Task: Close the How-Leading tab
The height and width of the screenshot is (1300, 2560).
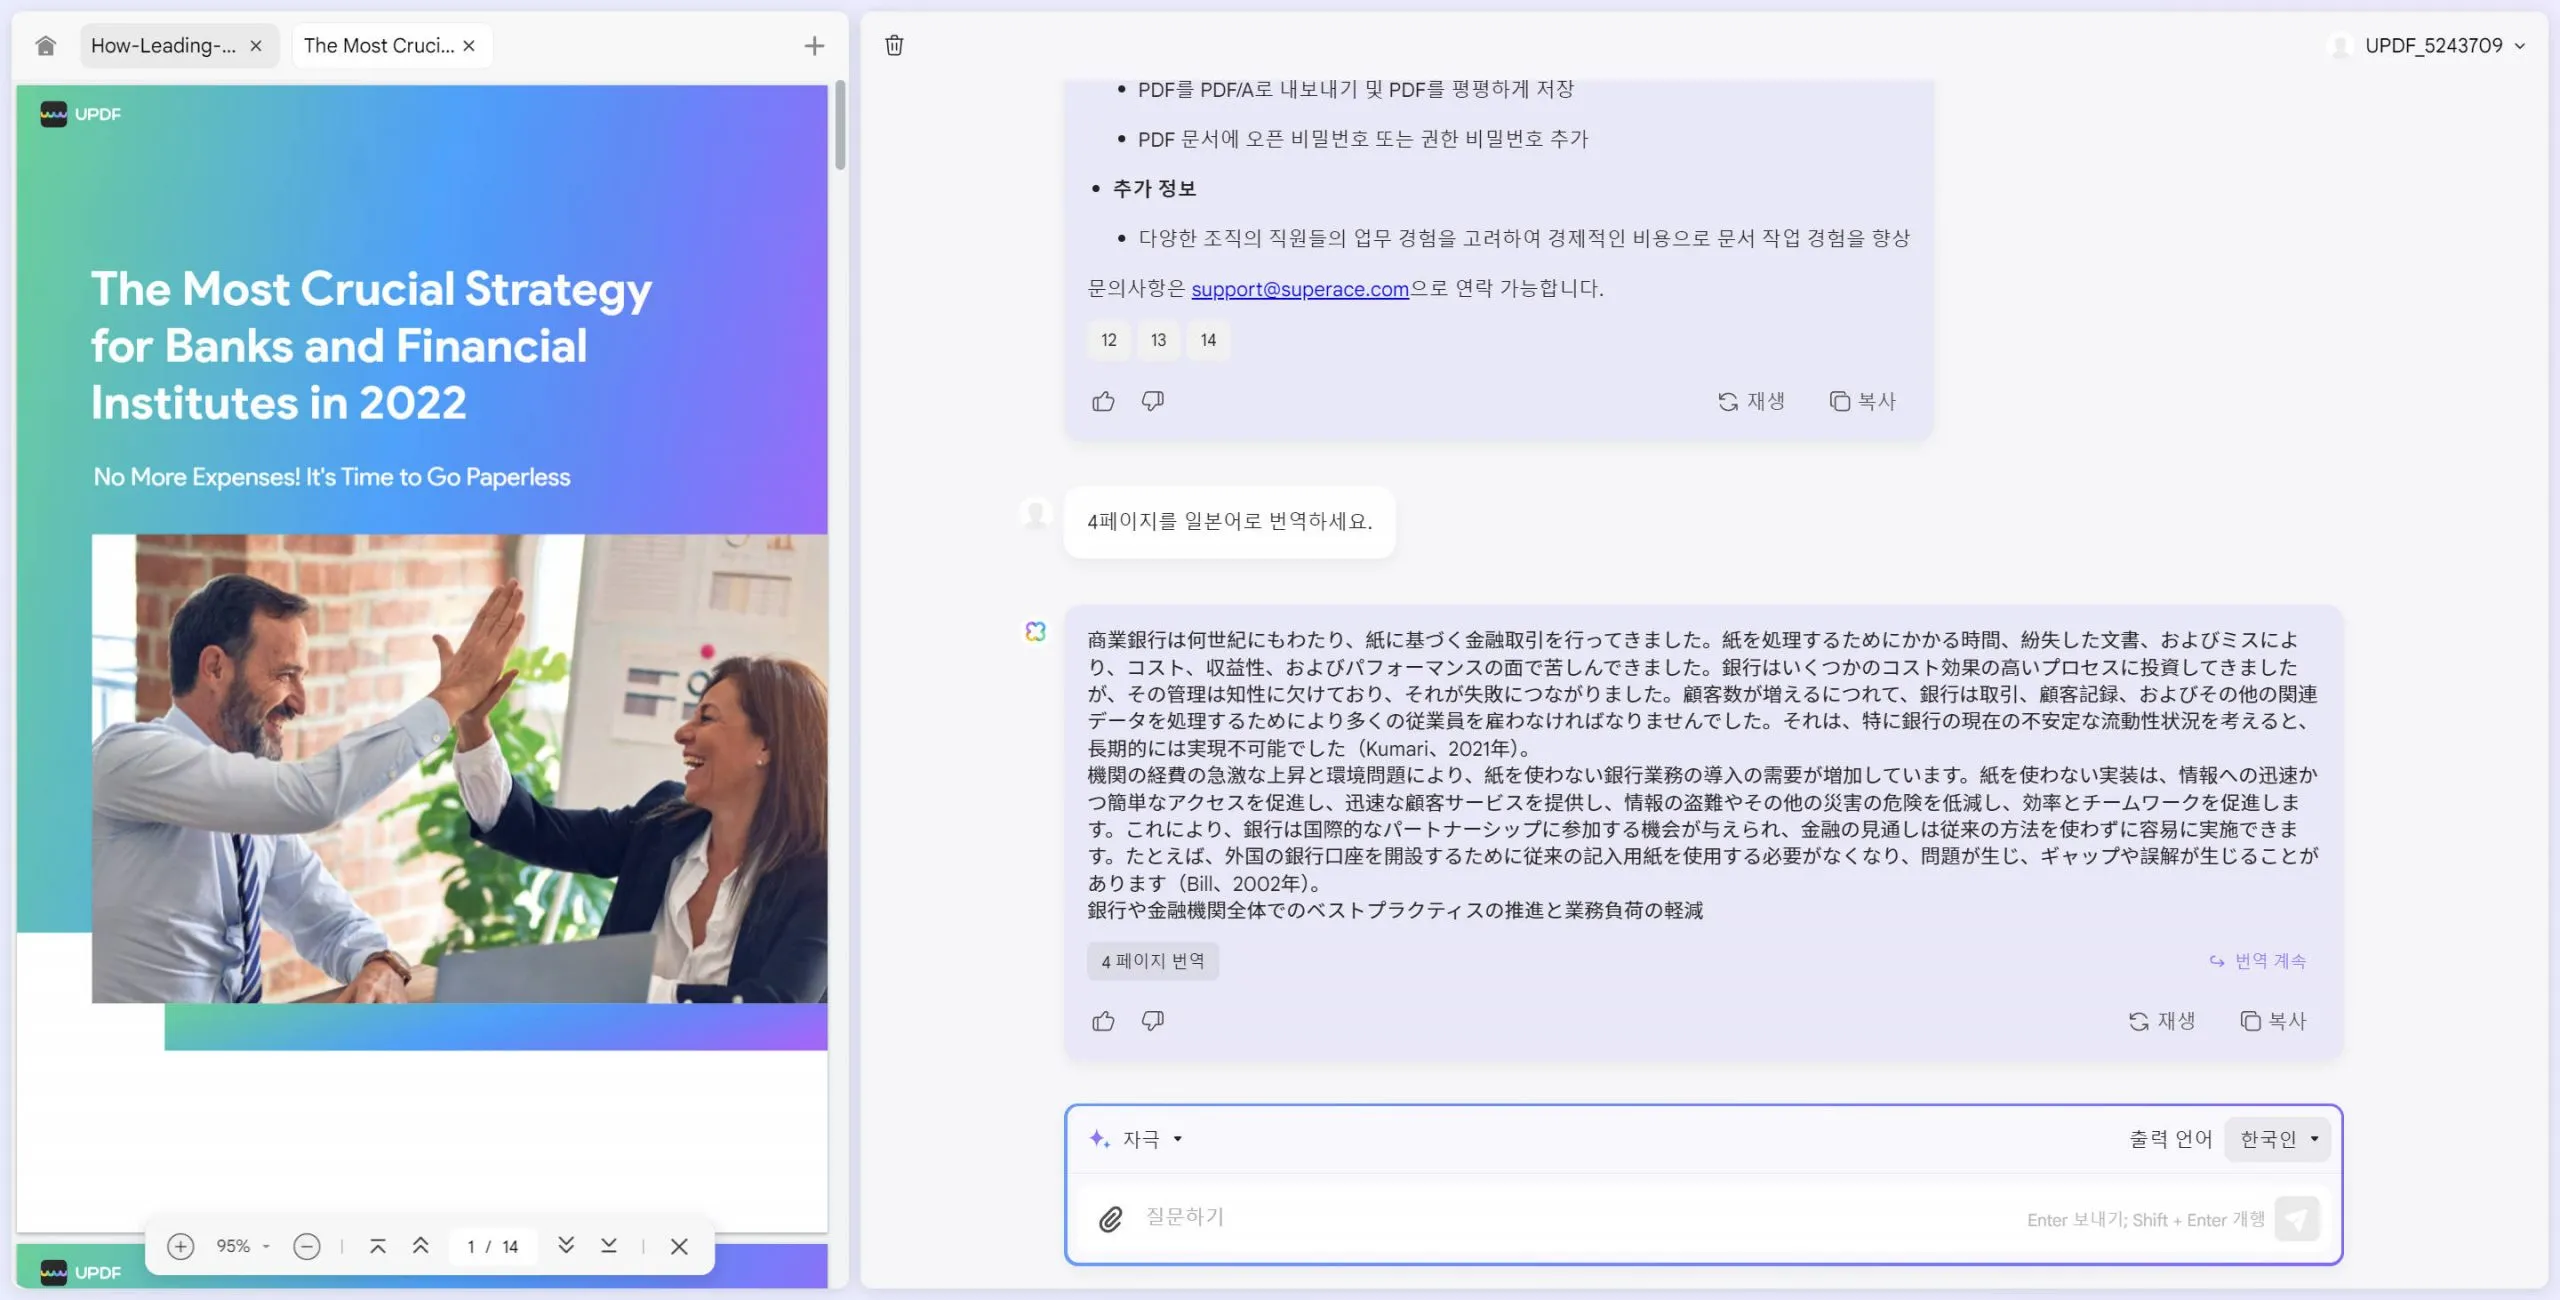Action: 256,46
